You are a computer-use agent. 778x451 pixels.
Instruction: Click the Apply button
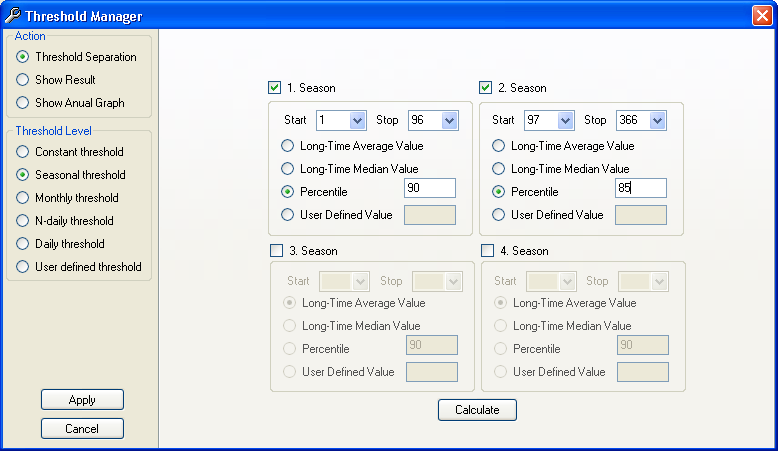point(82,399)
